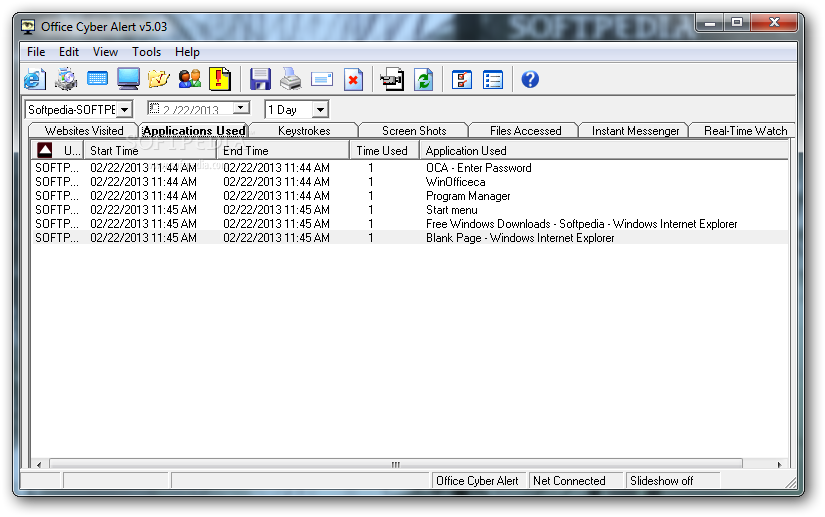825x517 pixels.
Task: Switch to the Instant Messenger tab
Action: (635, 130)
